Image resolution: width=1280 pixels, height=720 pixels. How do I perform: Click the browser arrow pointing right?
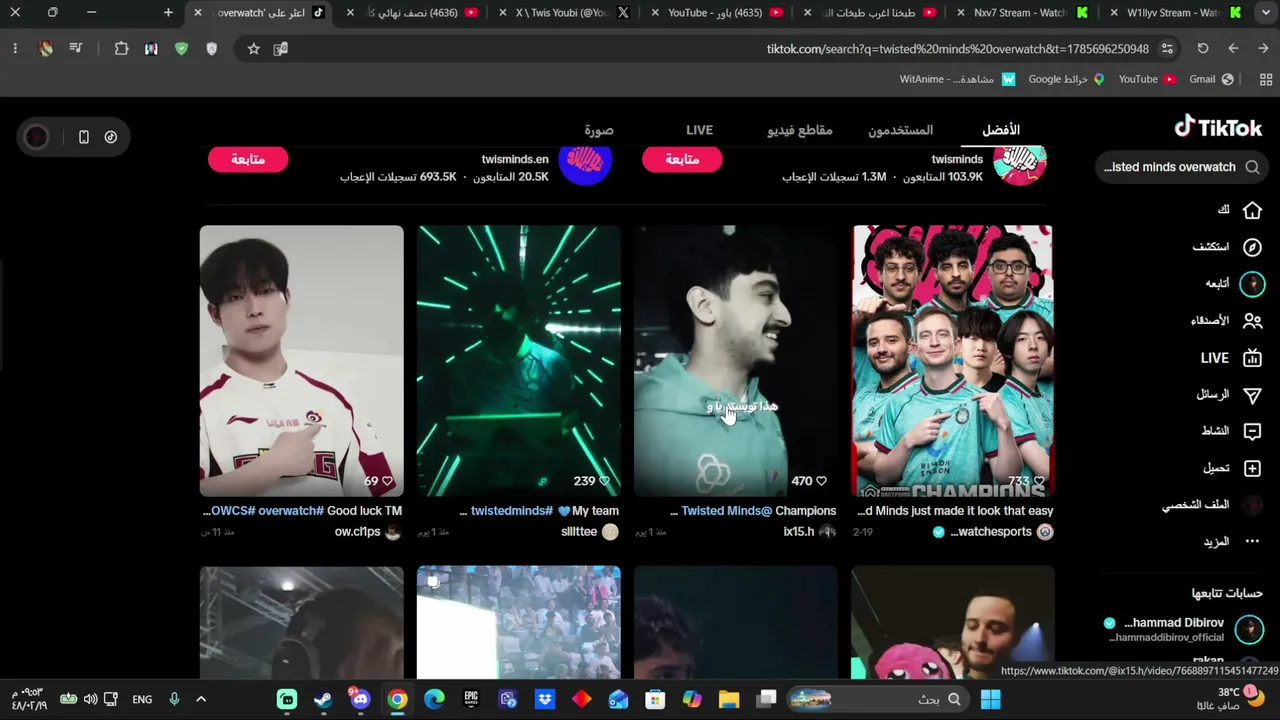tap(1263, 49)
